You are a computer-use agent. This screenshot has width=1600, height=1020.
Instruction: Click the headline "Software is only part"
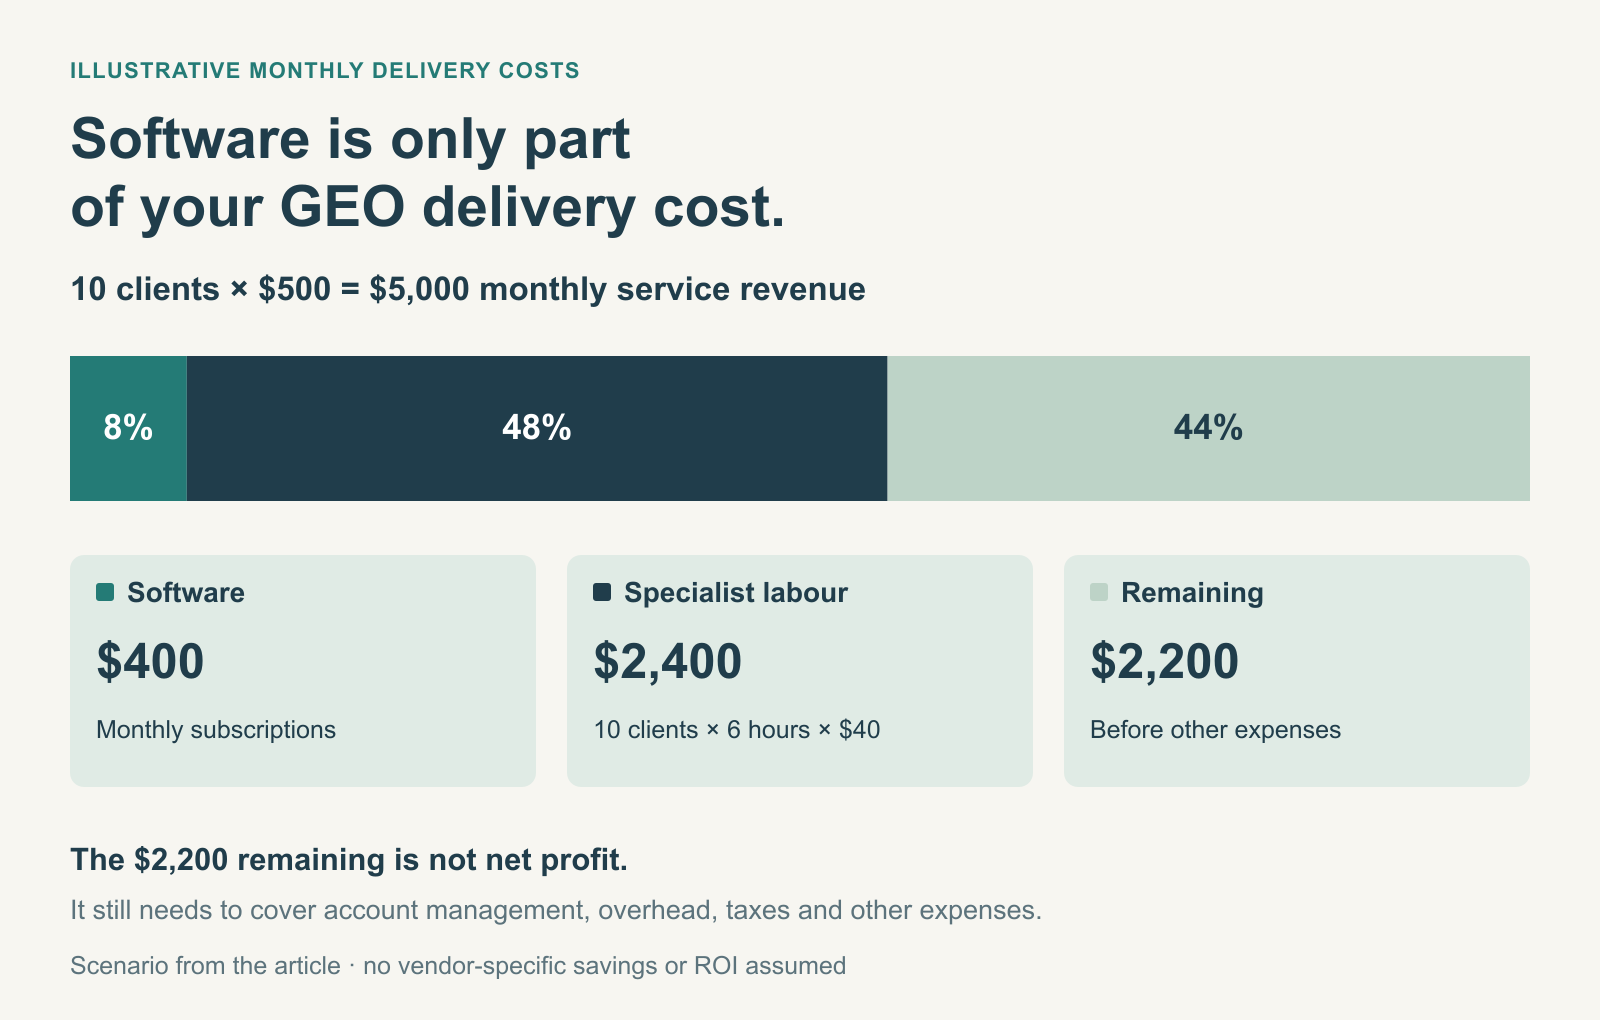[351, 139]
